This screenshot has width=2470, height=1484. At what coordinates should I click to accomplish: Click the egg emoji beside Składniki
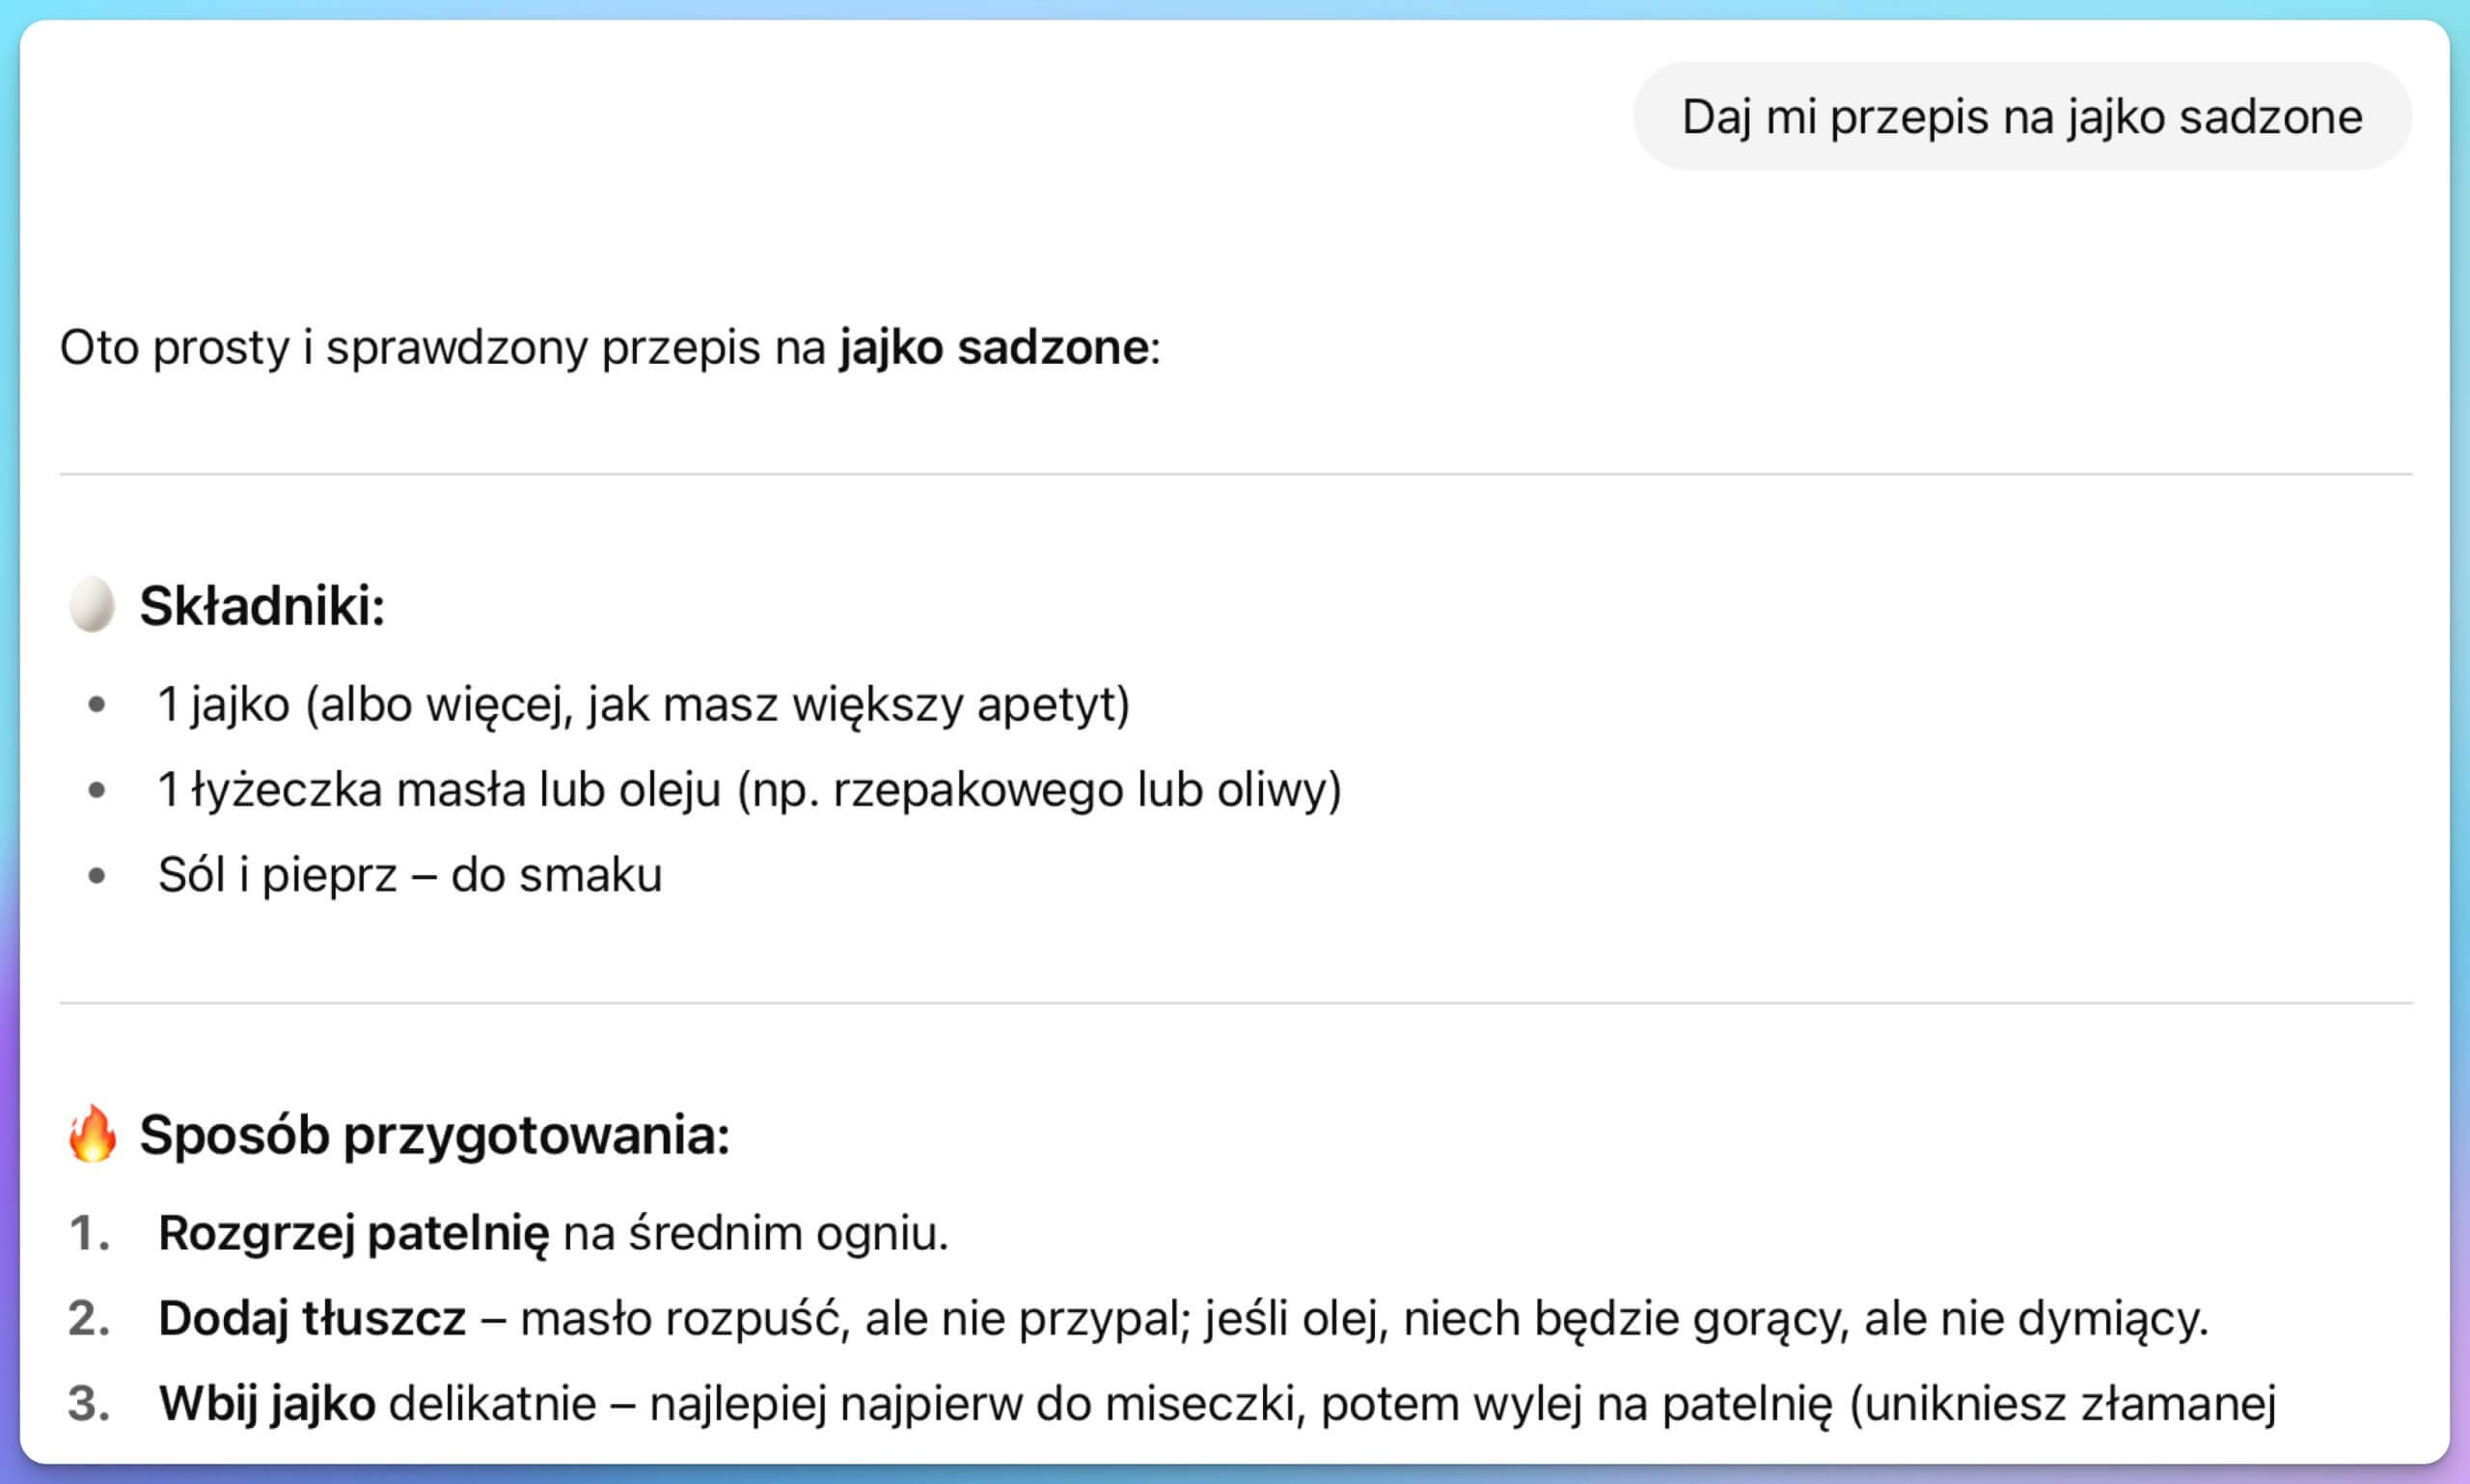coord(91,605)
